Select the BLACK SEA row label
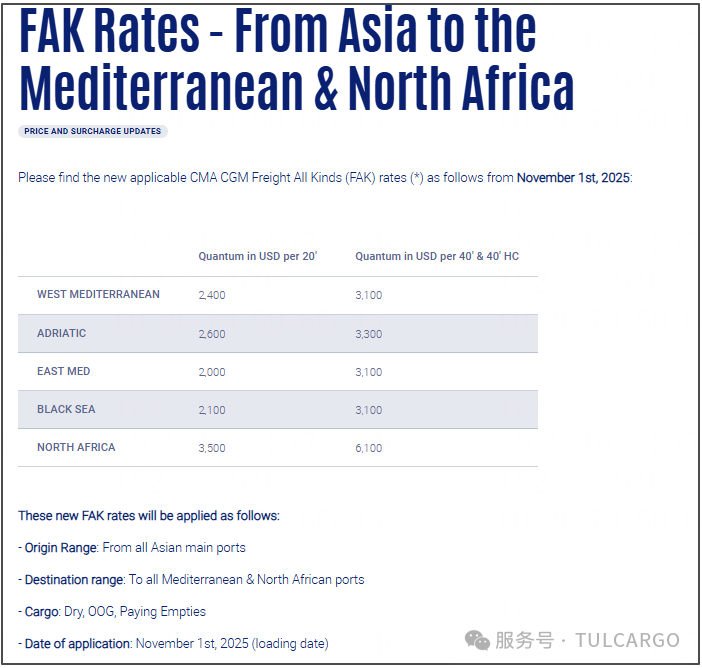 67,409
